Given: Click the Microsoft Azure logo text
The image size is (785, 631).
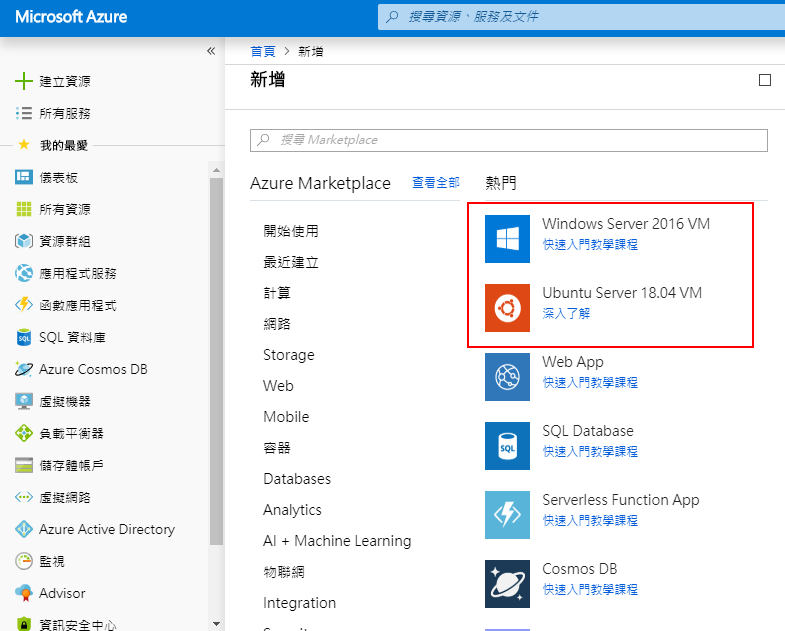Looking at the screenshot, I should (x=71, y=17).
